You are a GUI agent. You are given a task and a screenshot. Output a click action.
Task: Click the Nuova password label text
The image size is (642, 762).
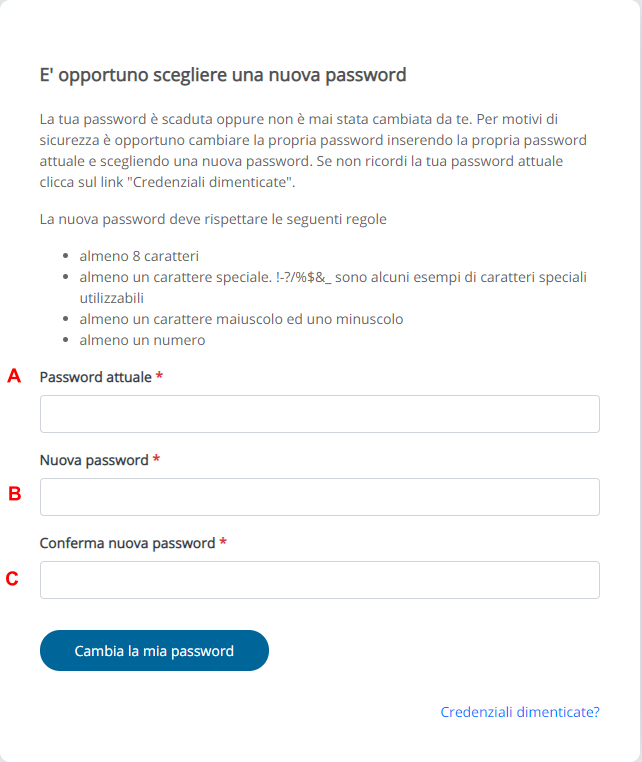94,460
